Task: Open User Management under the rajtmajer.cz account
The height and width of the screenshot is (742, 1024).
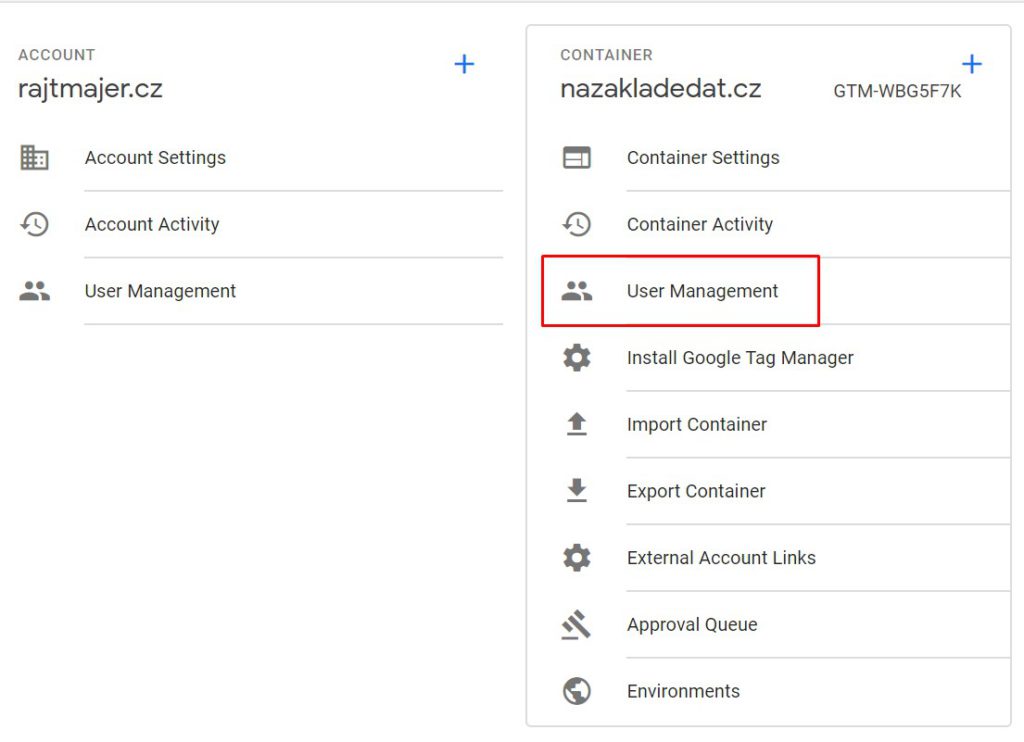Action: 160,291
